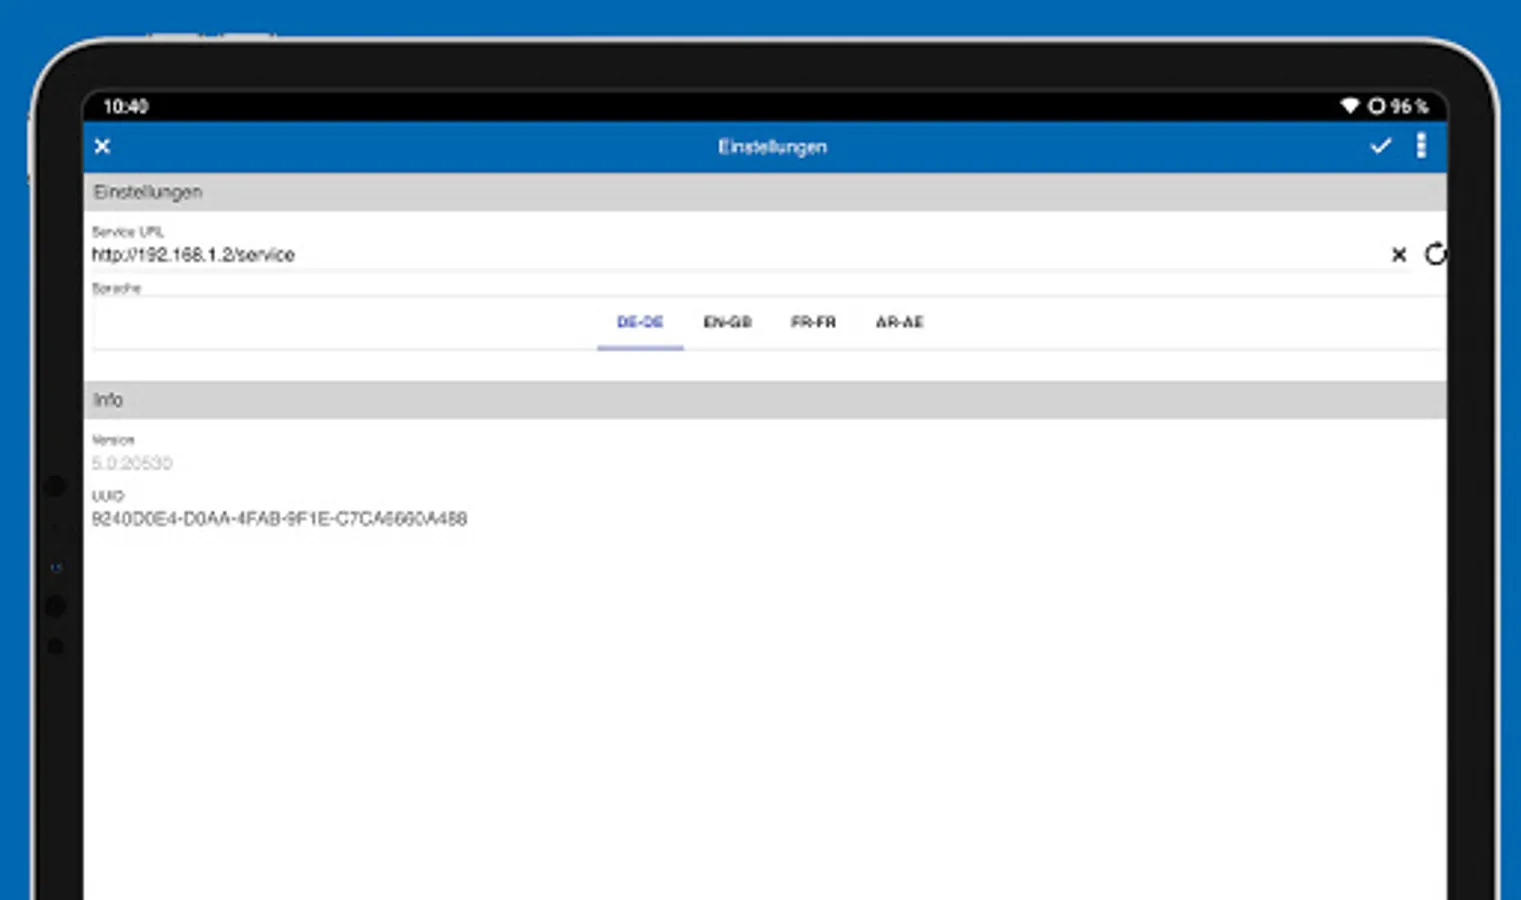Click the Info section header
The width and height of the screenshot is (1521, 900).
click(765, 400)
